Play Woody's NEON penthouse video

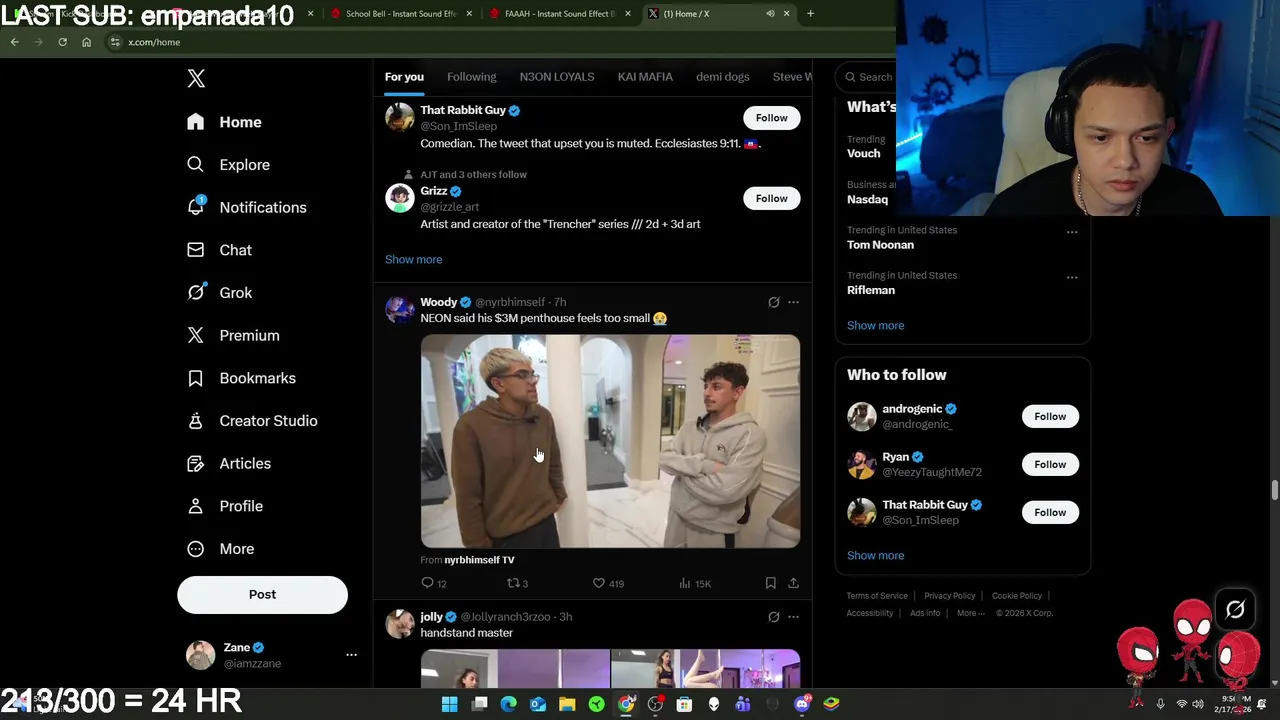(610, 441)
